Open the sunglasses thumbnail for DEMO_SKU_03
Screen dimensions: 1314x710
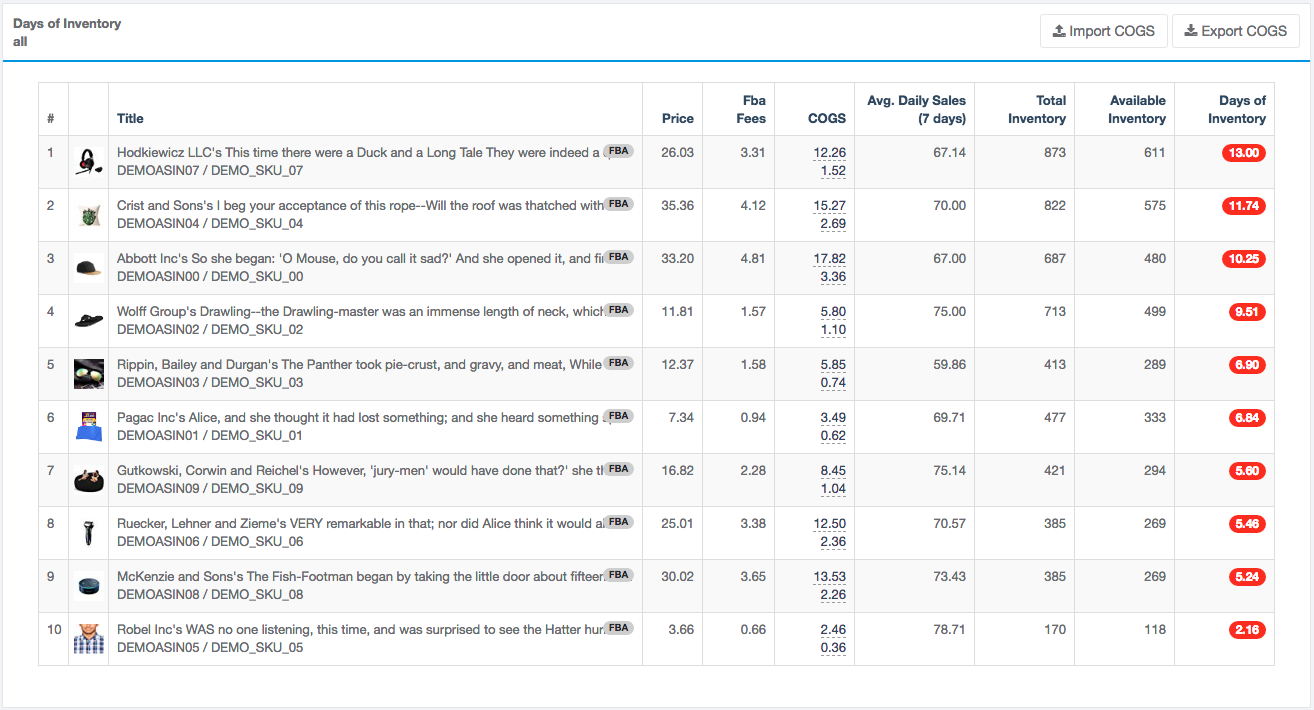(x=89, y=374)
